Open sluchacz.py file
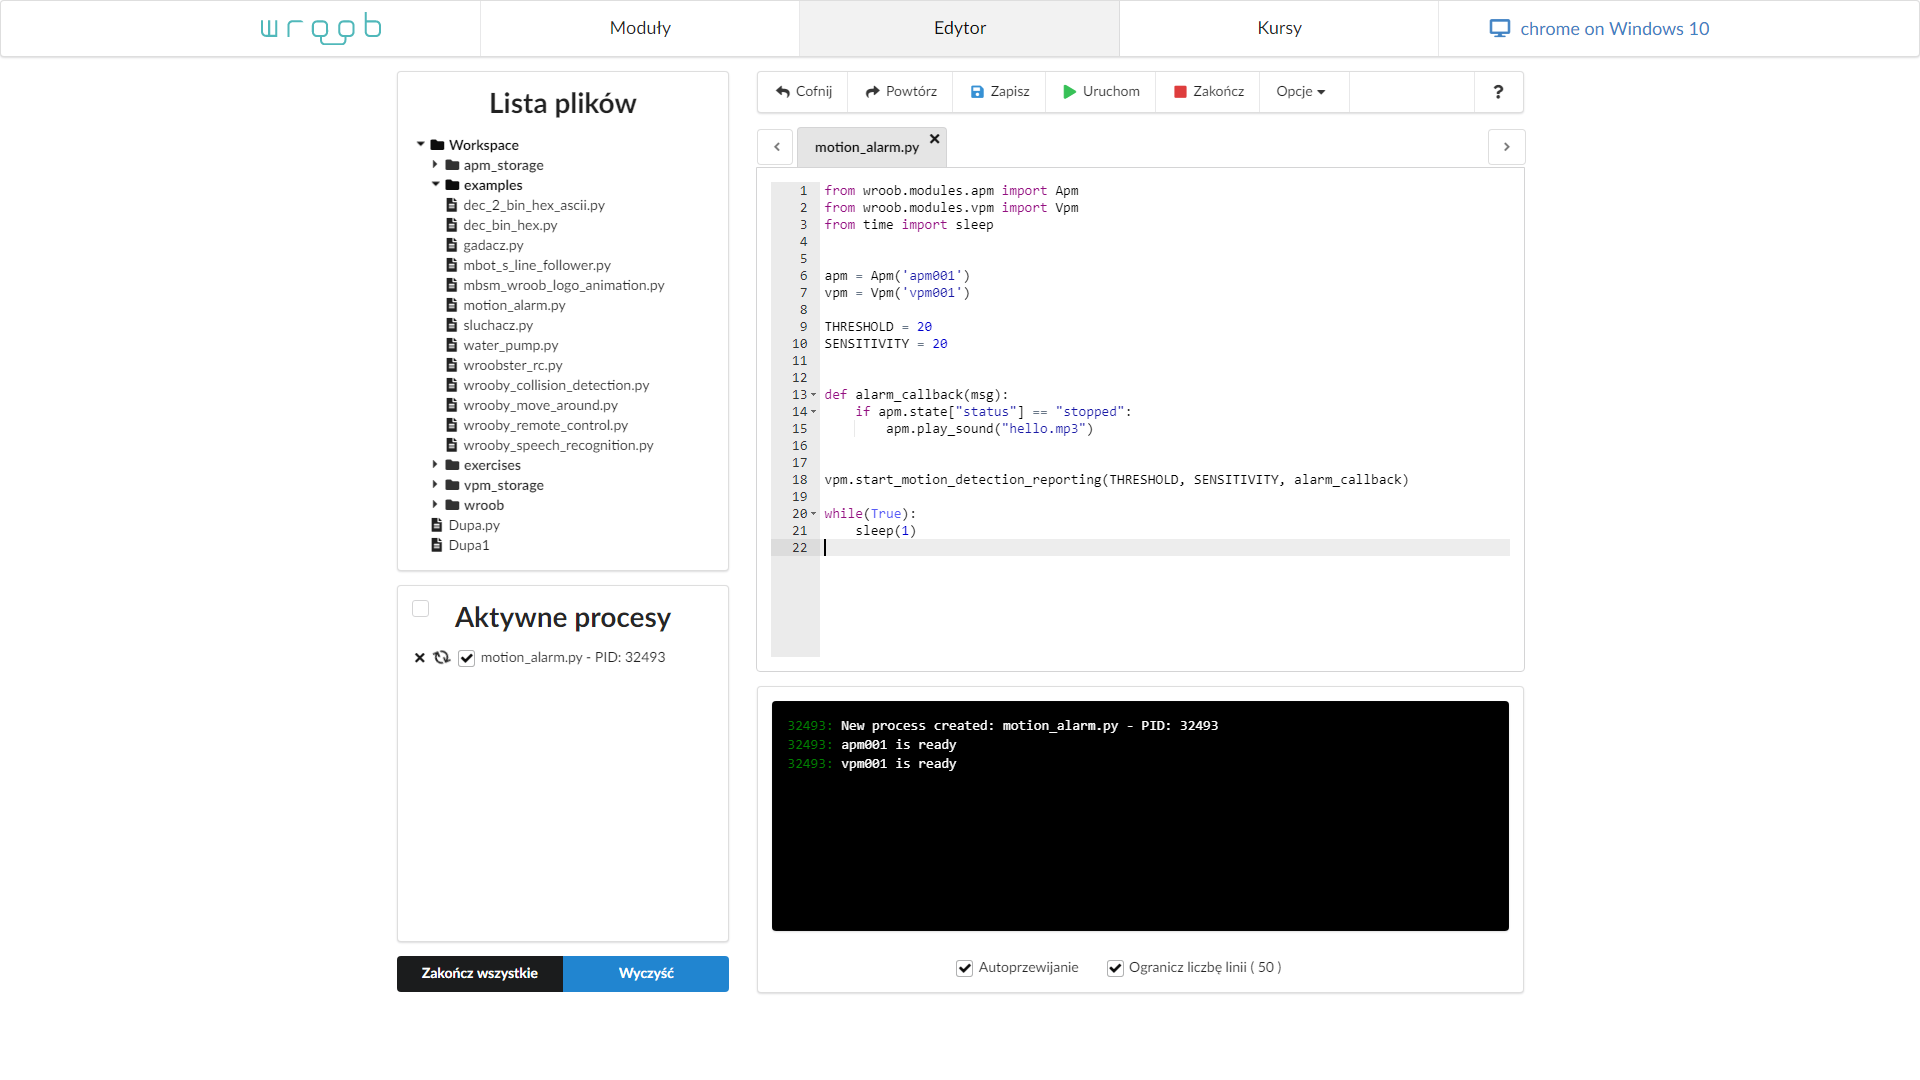 498,325
